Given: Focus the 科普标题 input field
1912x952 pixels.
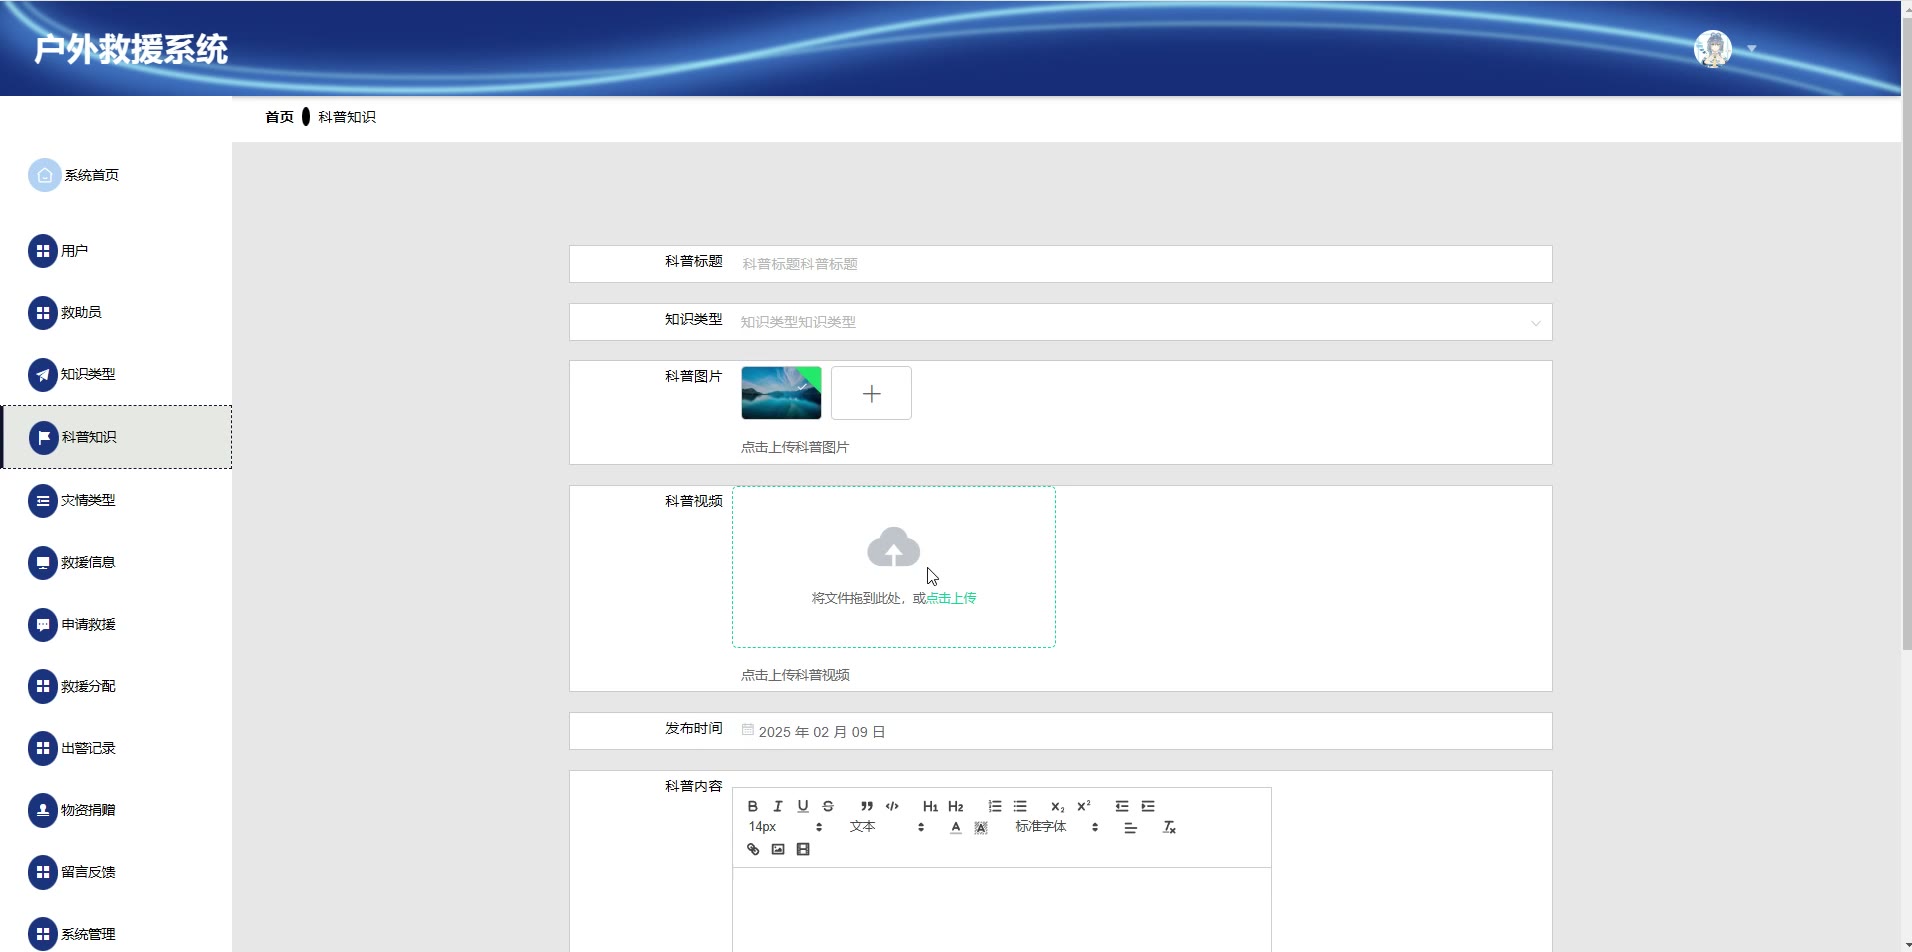Looking at the screenshot, I should pos(1142,264).
